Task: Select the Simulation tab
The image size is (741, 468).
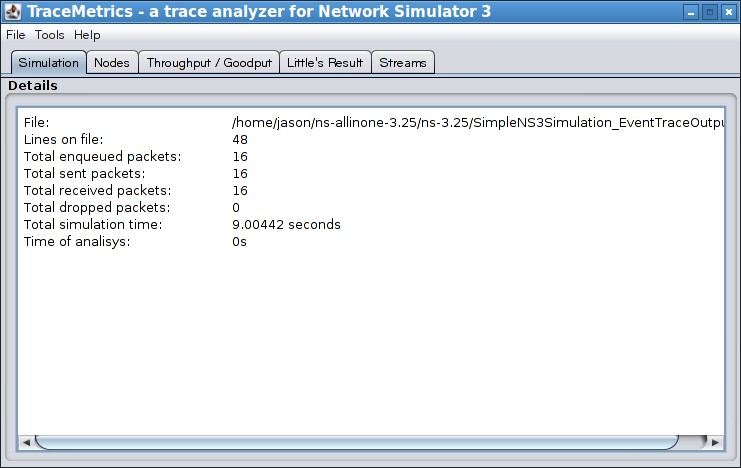Action: [x=49, y=62]
